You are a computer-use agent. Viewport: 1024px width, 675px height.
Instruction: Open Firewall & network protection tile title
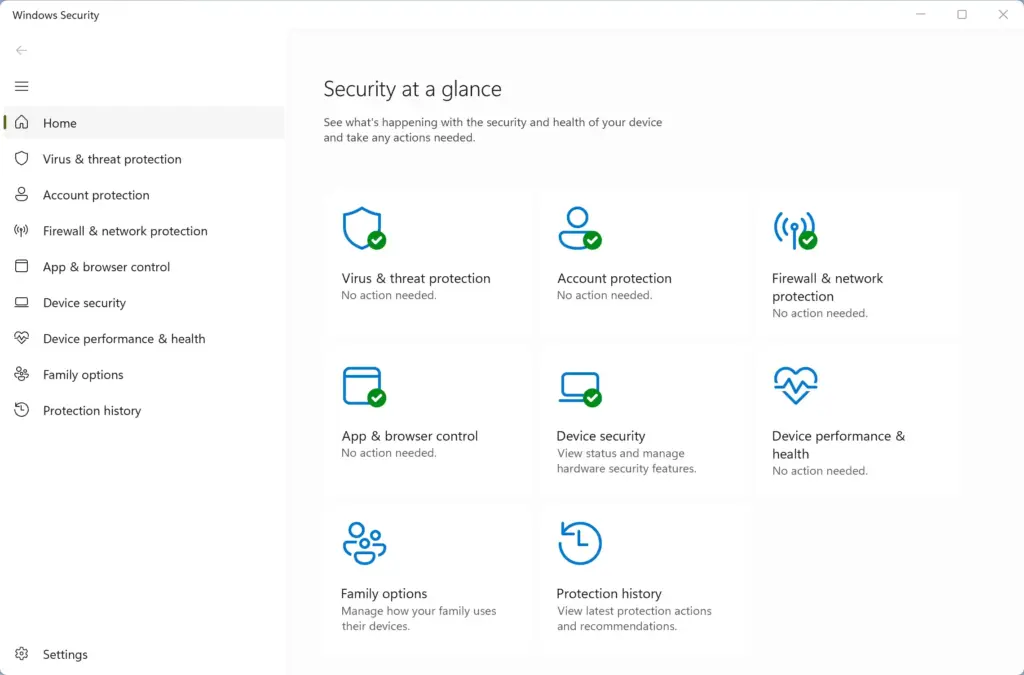[827, 287]
